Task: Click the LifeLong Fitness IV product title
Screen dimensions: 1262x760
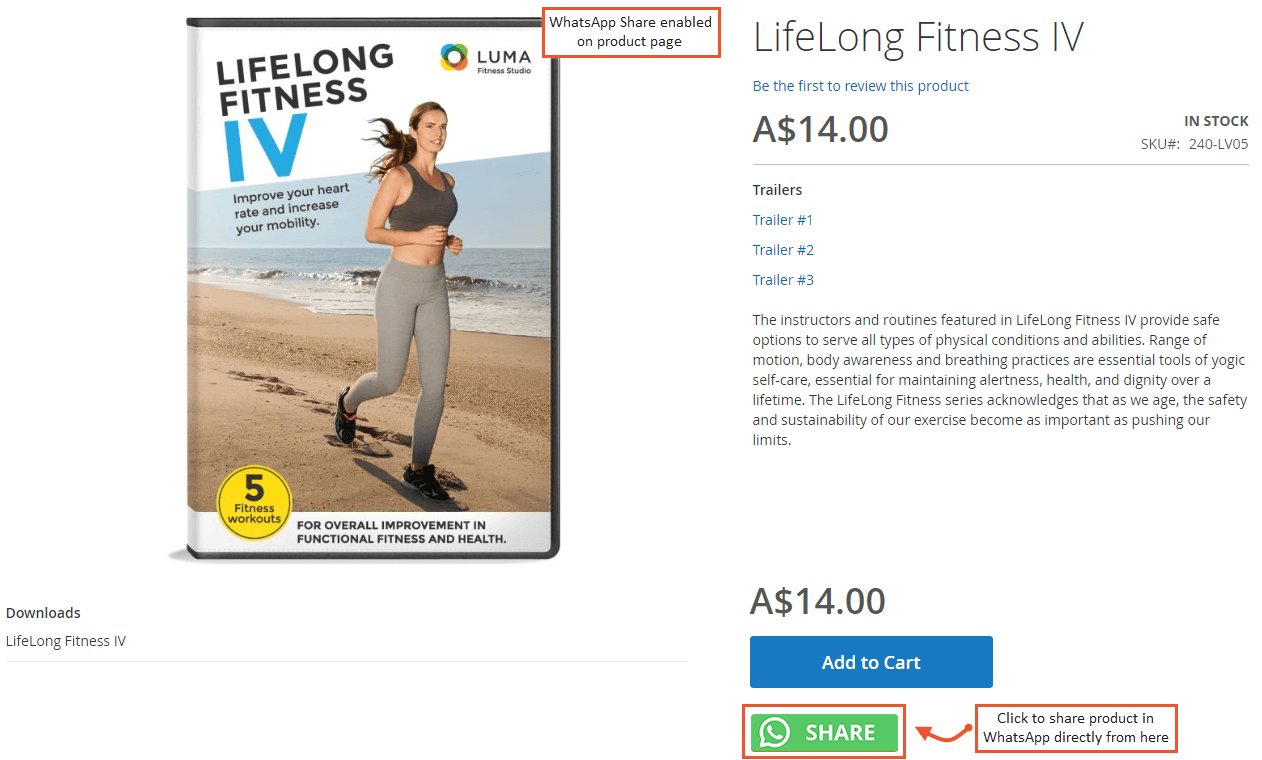Action: (x=918, y=37)
